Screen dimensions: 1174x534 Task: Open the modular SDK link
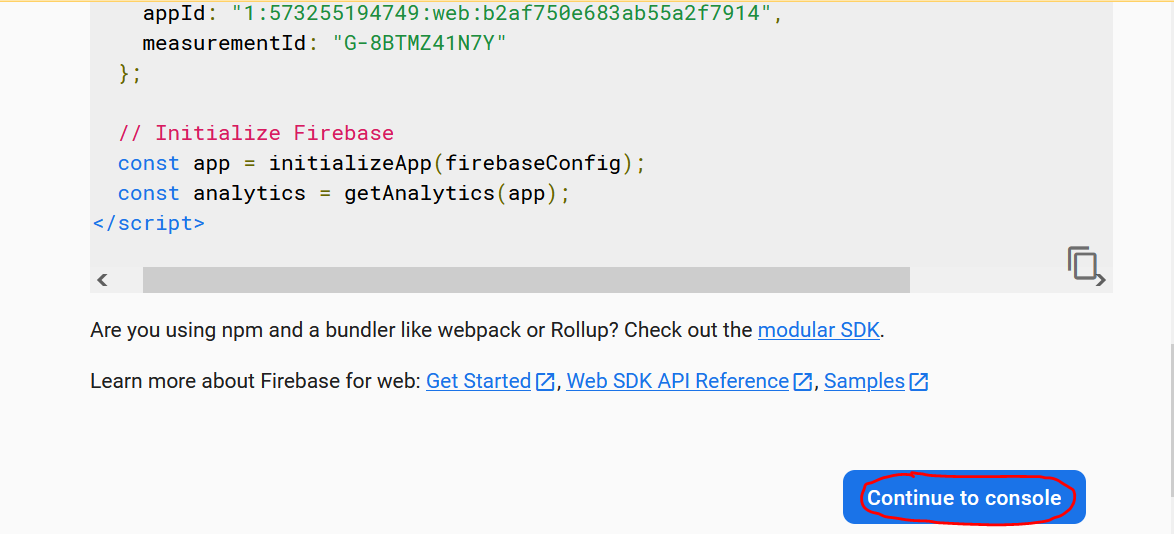click(819, 330)
